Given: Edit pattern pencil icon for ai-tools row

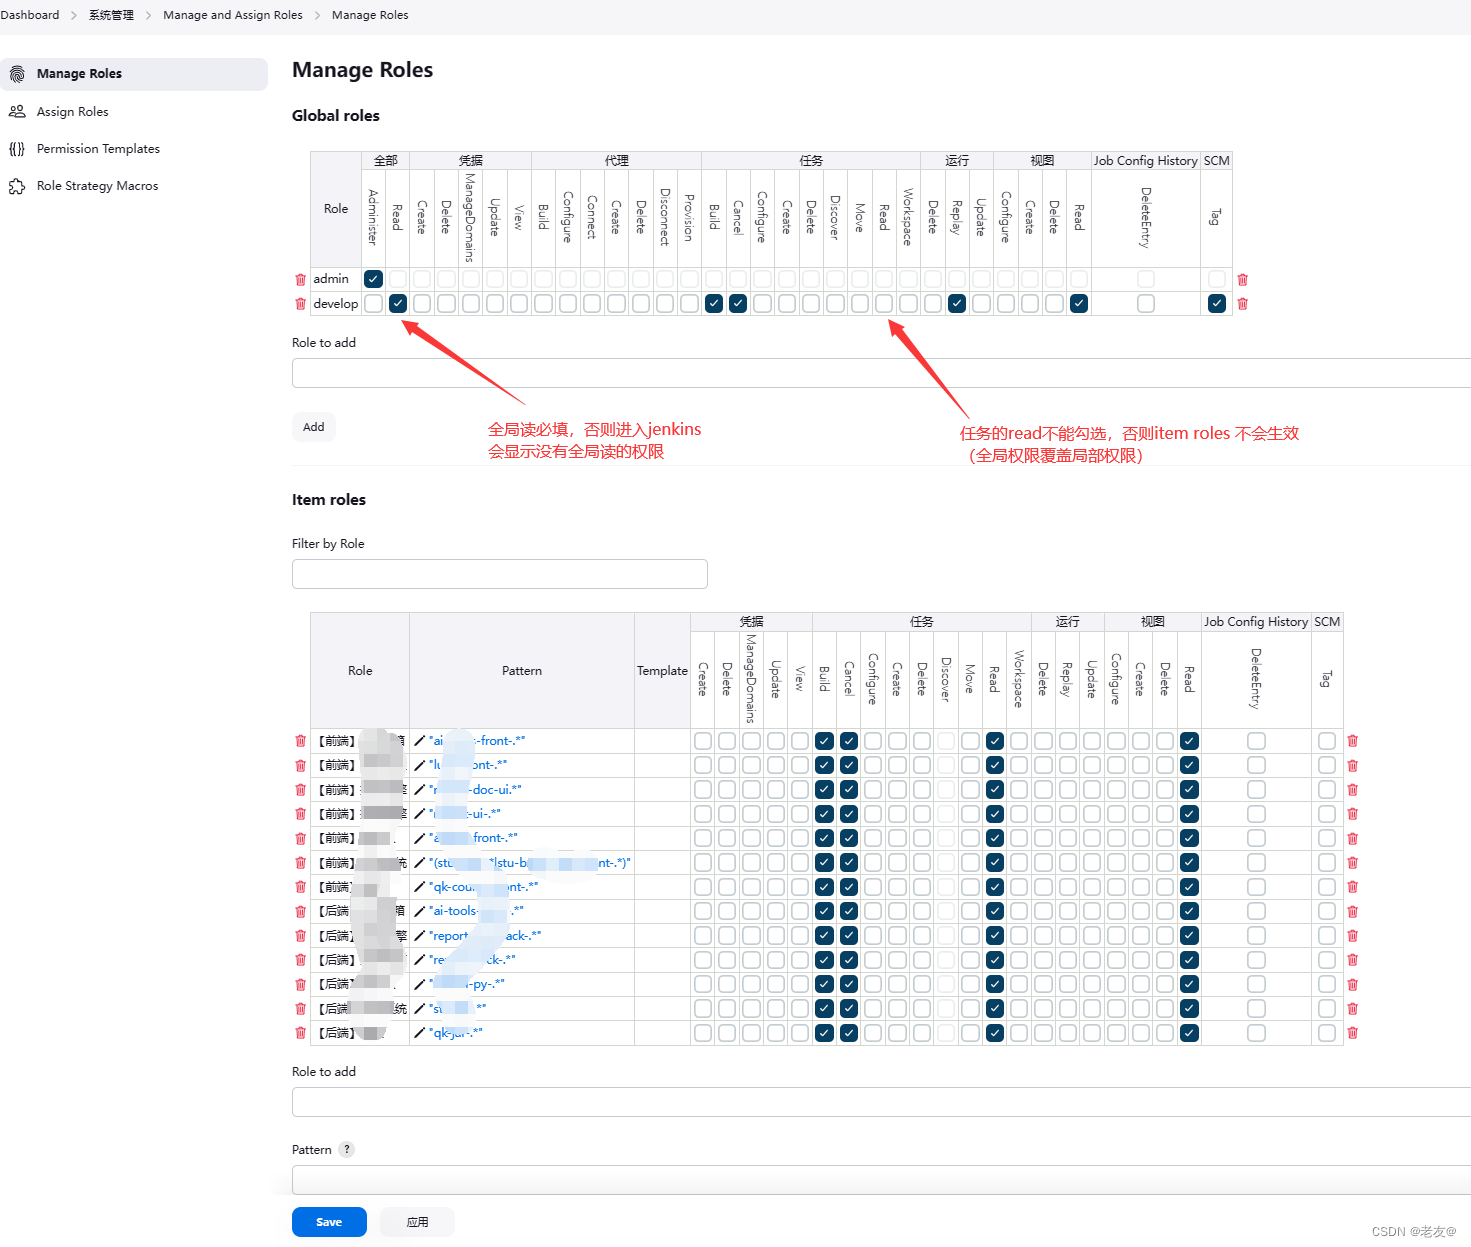Looking at the screenshot, I should pos(419,911).
